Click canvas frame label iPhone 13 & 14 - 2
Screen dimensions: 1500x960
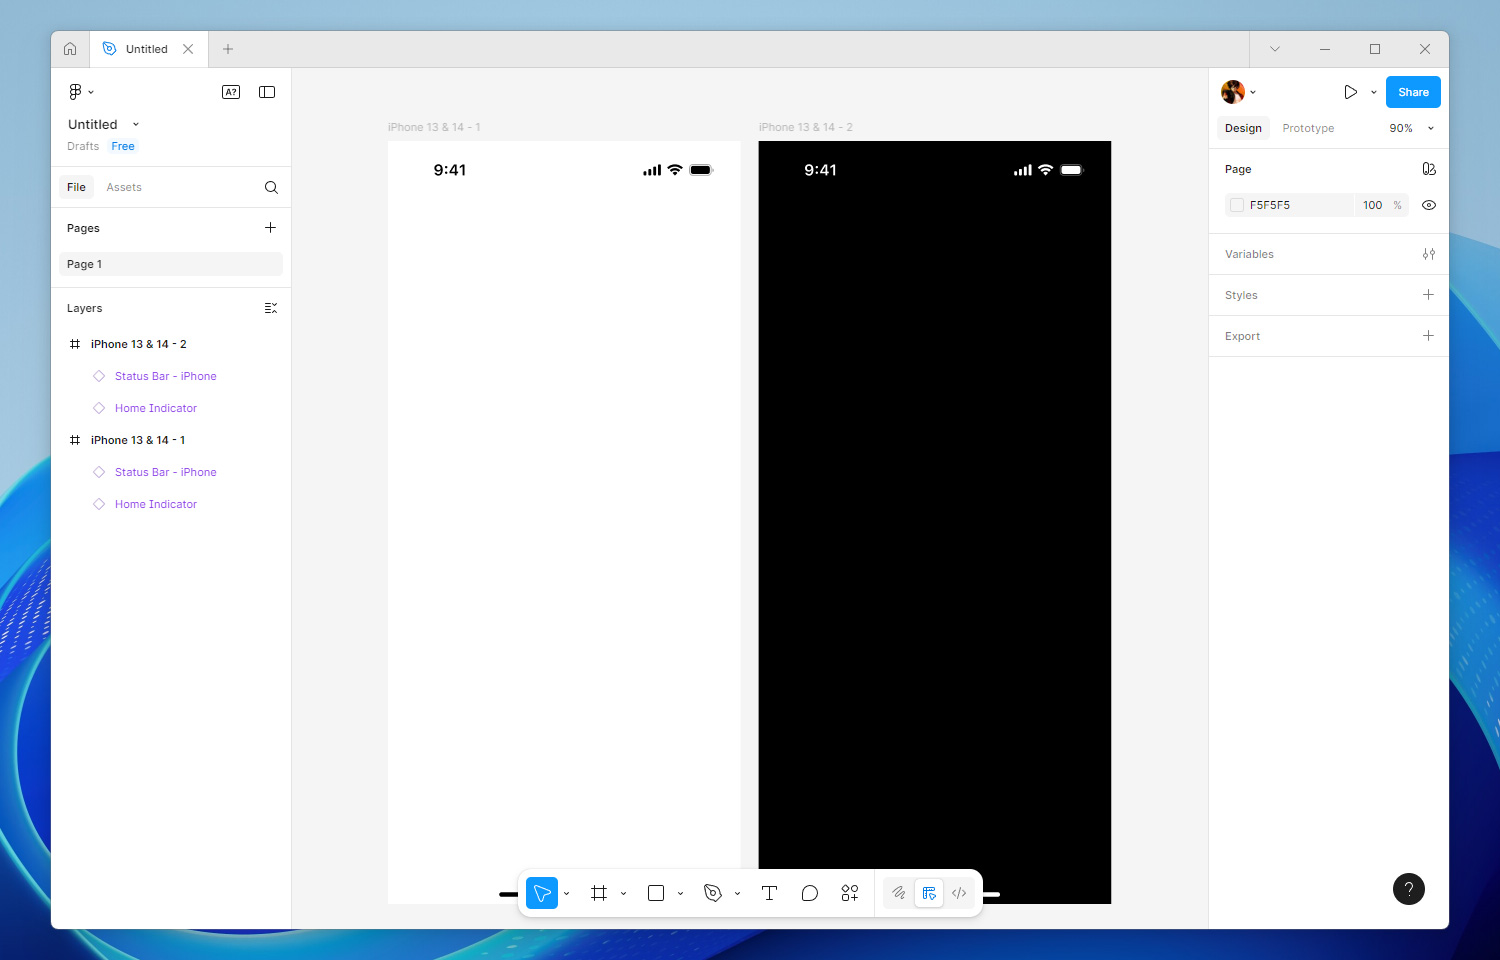coord(806,127)
